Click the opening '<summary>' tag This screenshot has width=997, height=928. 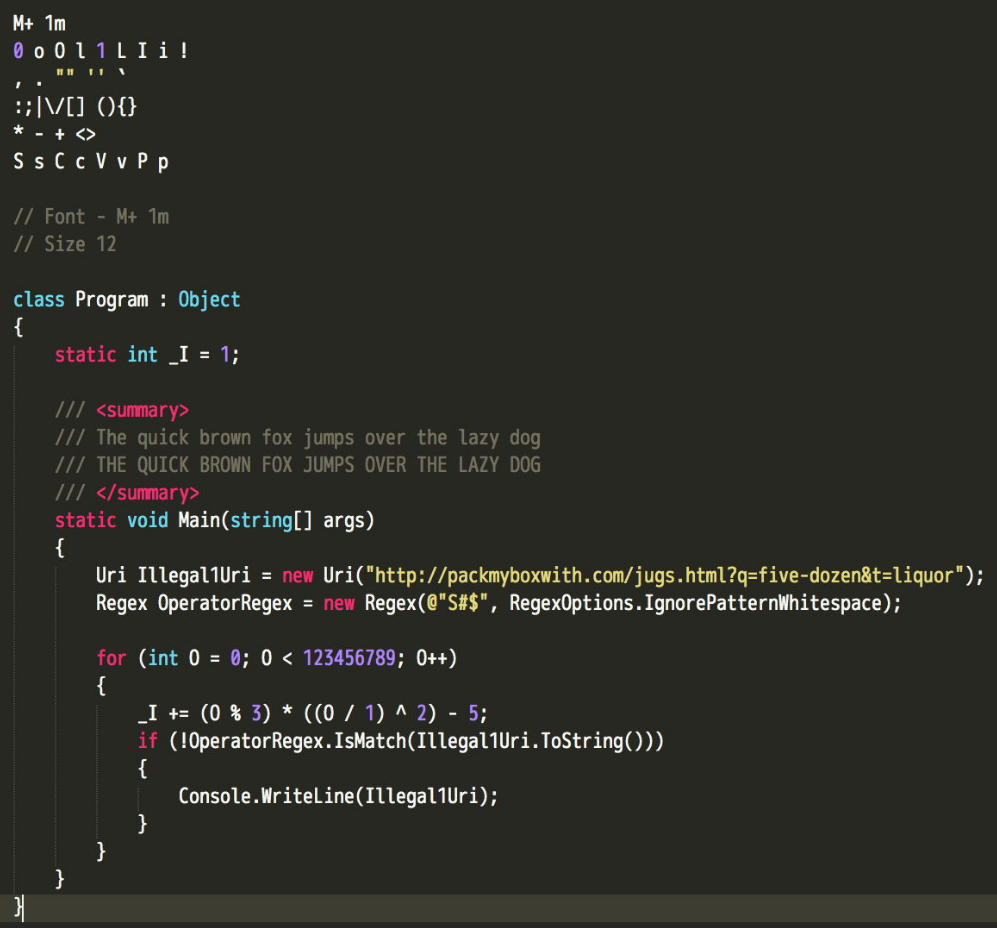(142, 410)
